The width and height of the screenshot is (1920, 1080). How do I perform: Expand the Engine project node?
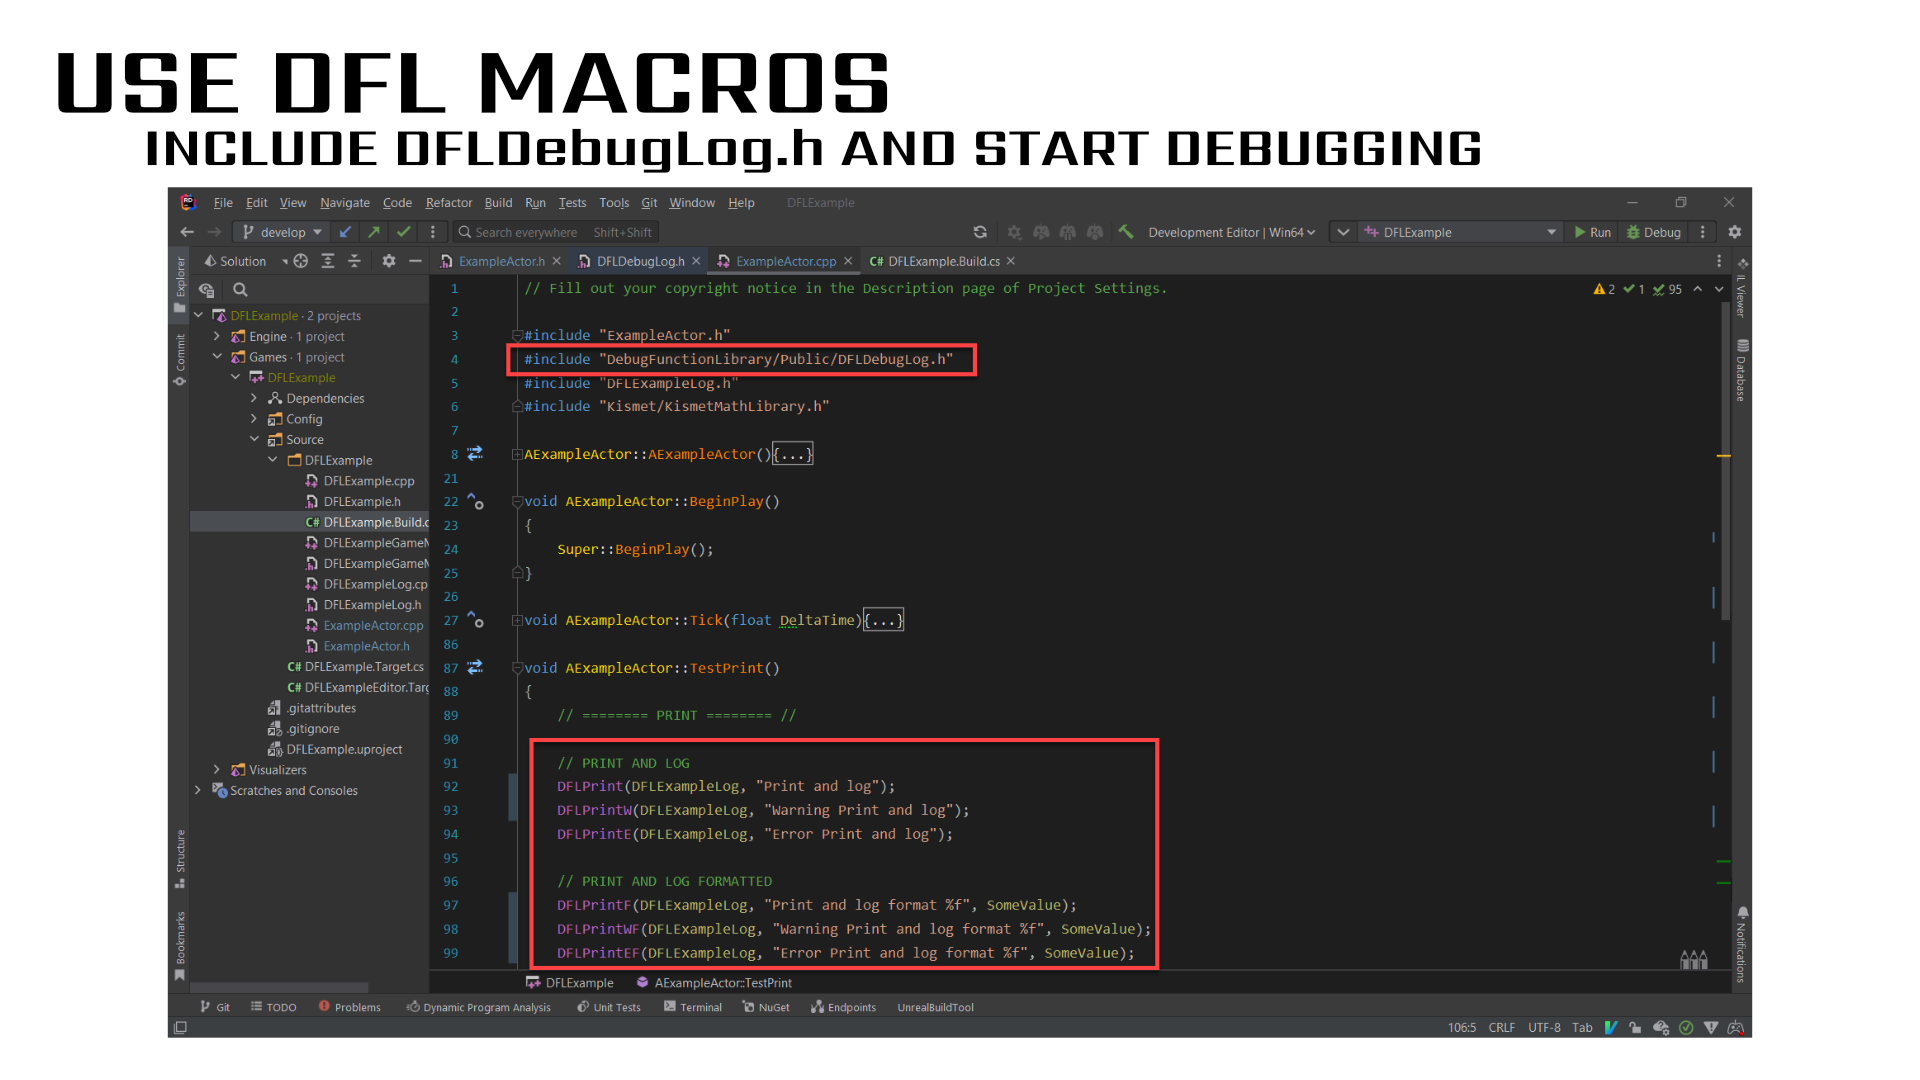[216, 336]
